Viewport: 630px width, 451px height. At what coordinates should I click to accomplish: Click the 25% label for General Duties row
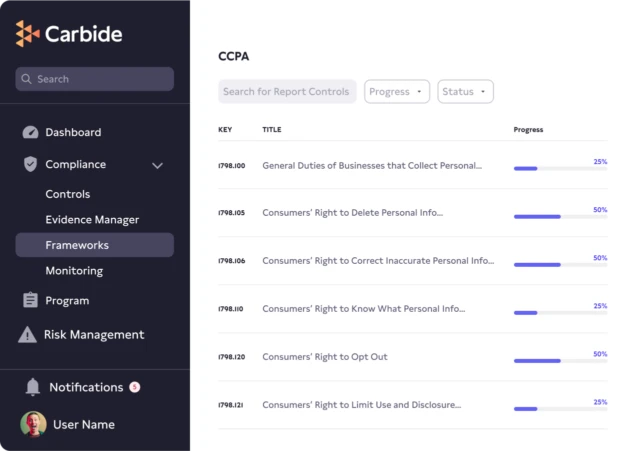click(x=600, y=162)
